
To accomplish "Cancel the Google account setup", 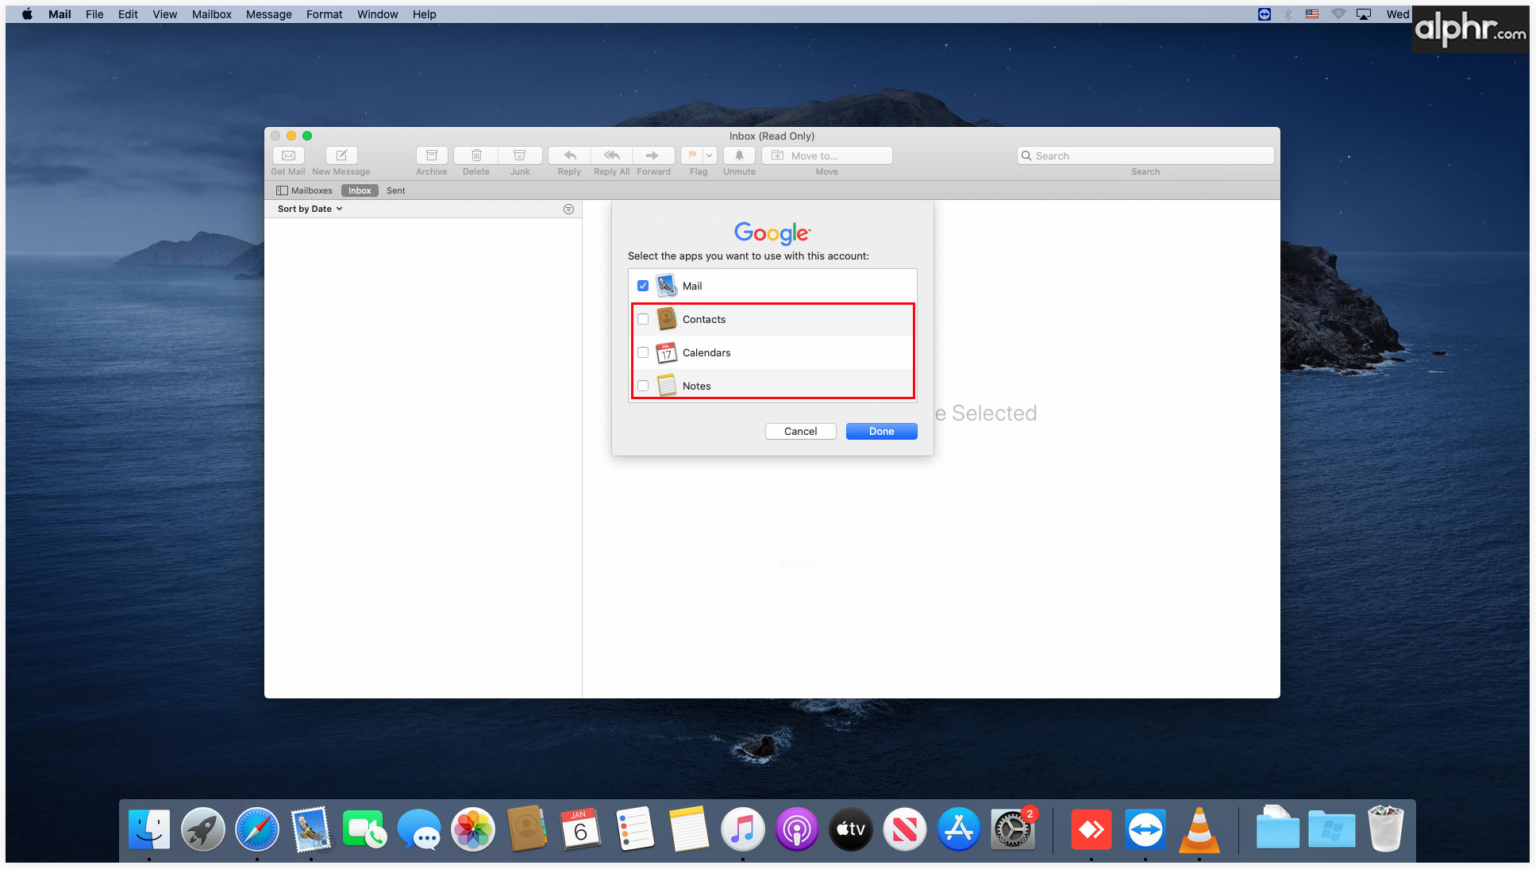I will click(x=800, y=431).
